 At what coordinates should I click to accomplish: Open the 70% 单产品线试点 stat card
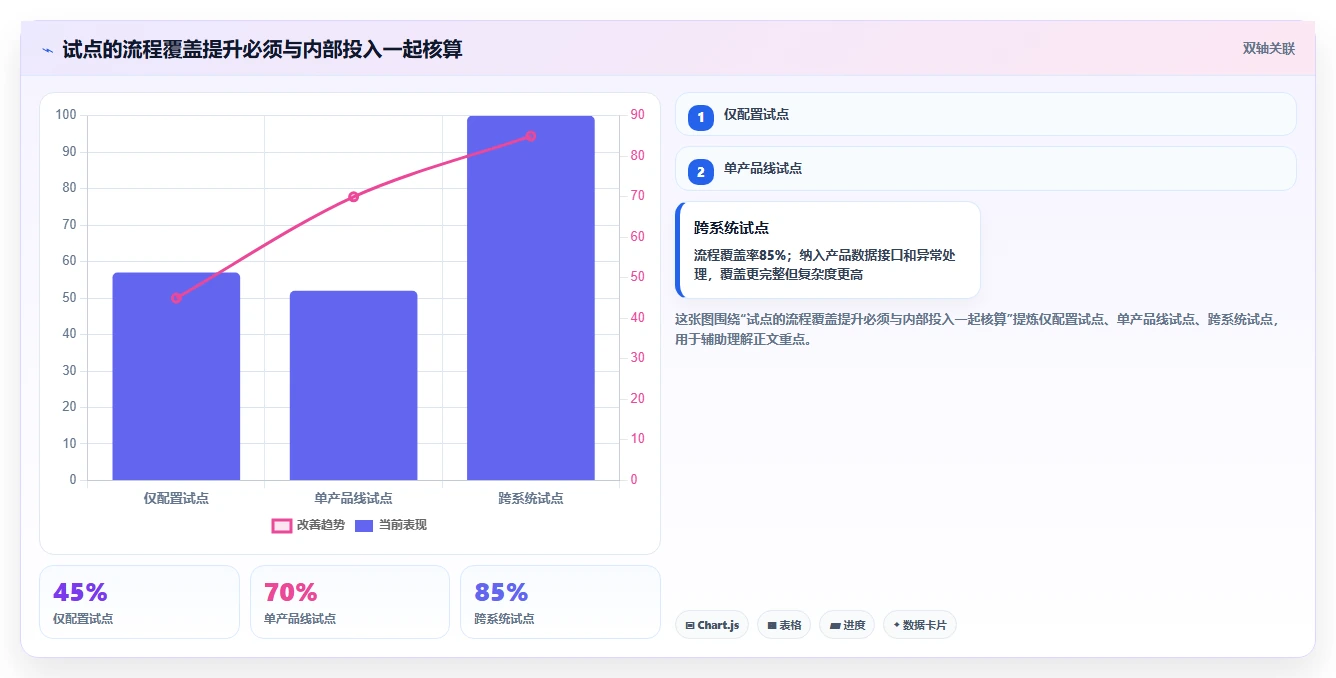tap(350, 602)
